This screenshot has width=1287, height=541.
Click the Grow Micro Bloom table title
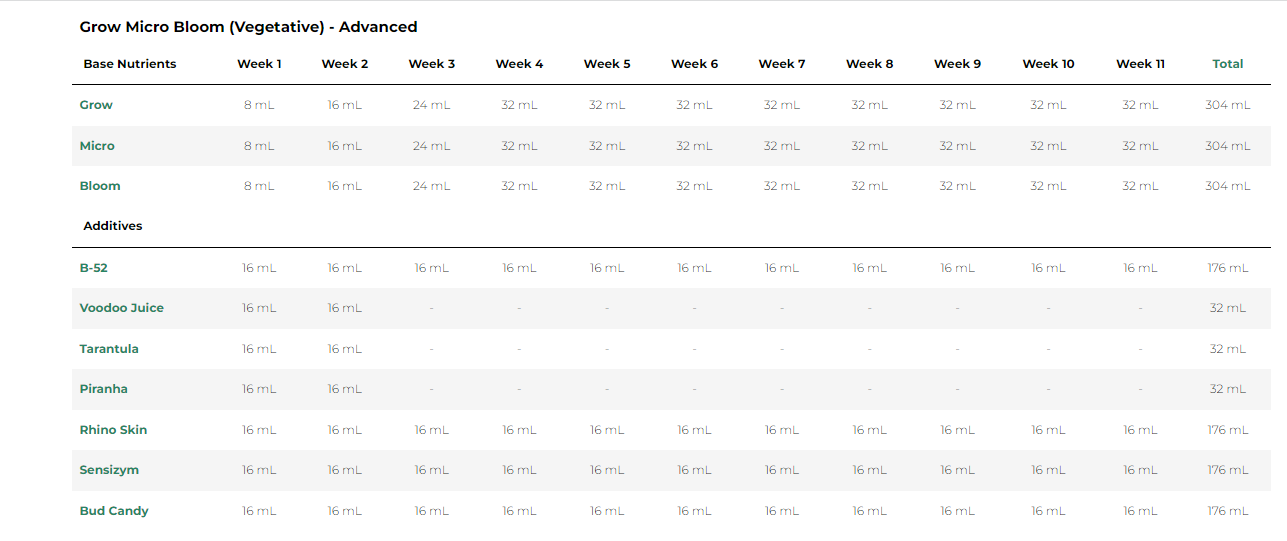[x=248, y=27]
